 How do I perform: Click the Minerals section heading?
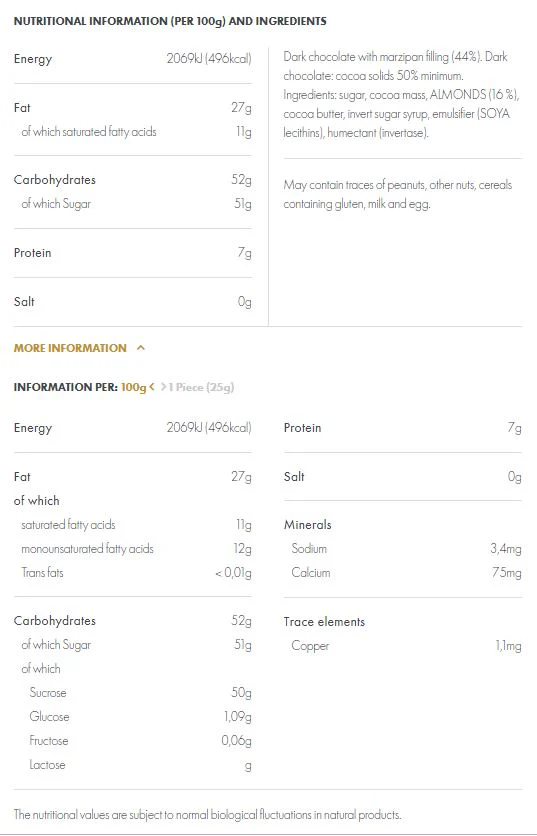(x=308, y=525)
